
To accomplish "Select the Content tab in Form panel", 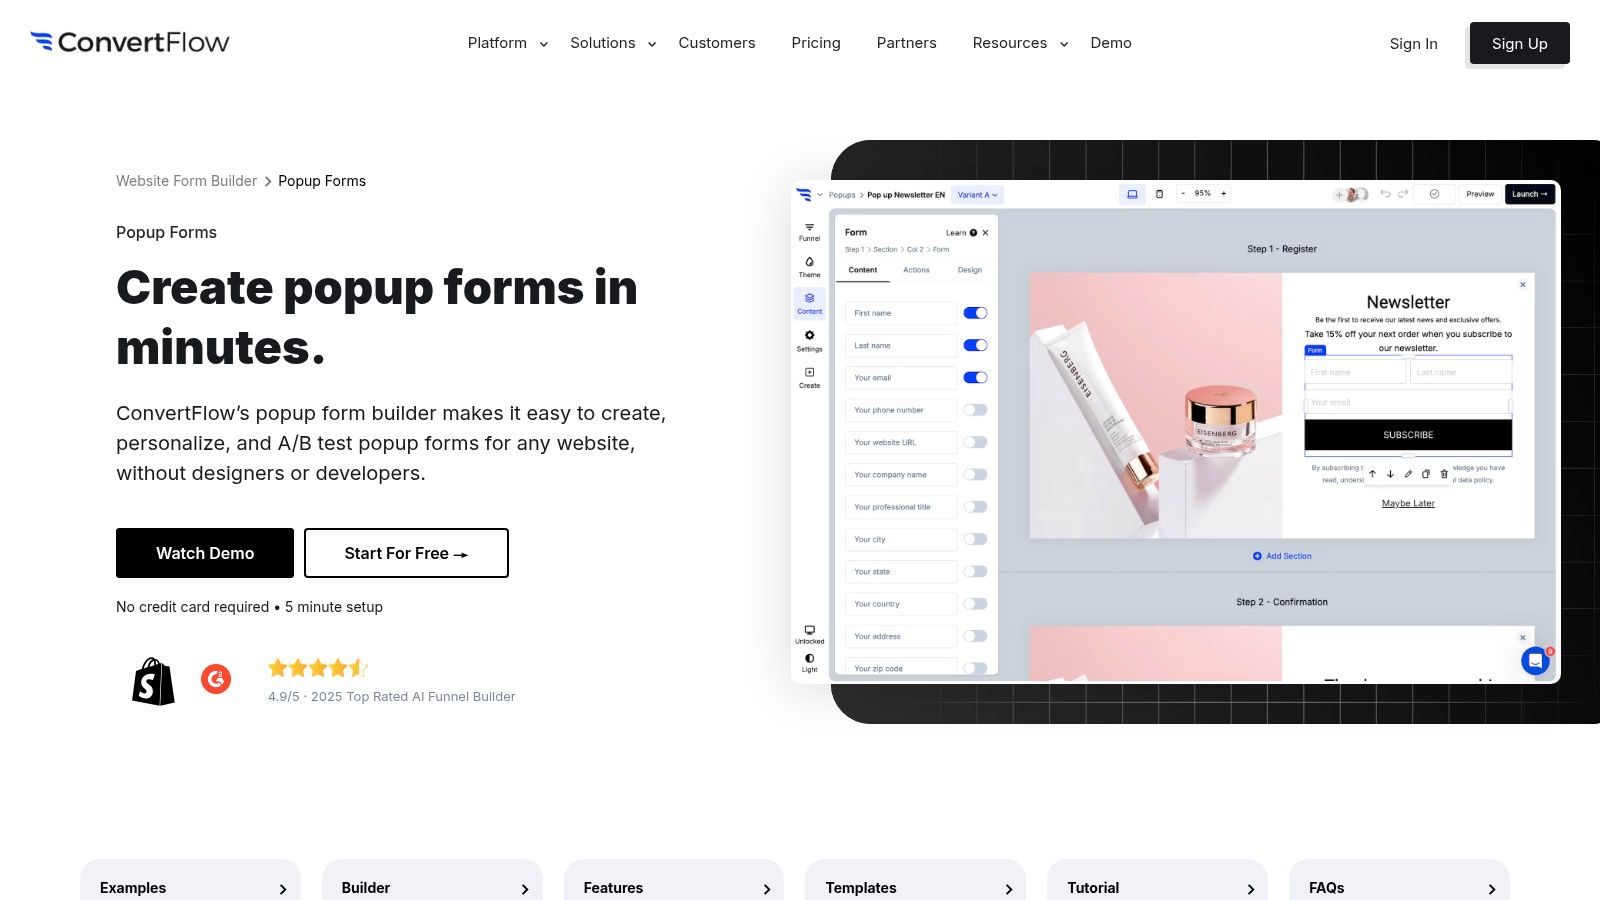I will (x=863, y=270).
